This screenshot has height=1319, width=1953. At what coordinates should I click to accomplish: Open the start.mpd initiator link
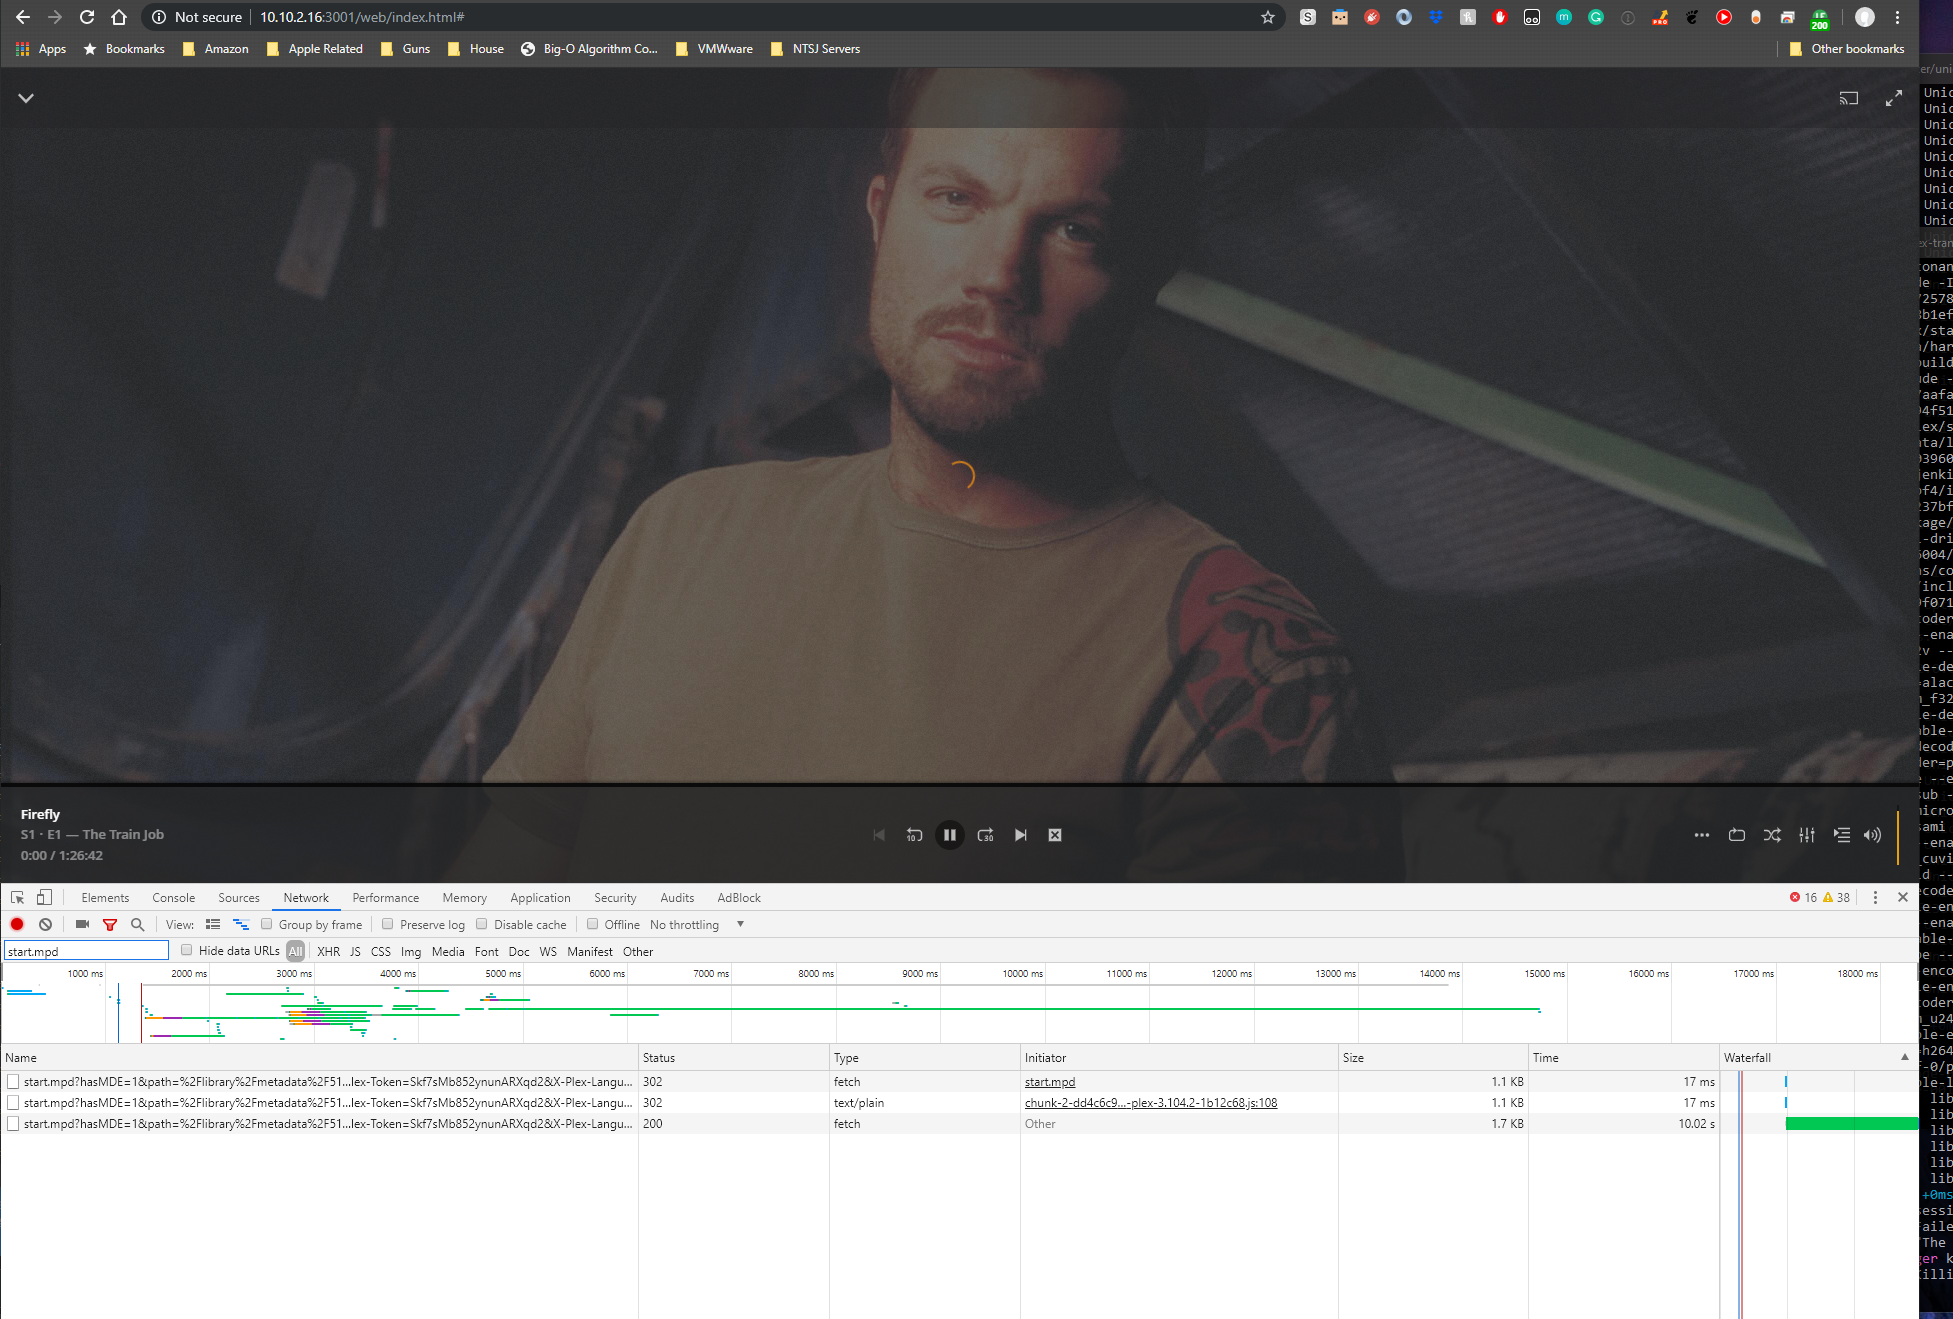coord(1050,1082)
